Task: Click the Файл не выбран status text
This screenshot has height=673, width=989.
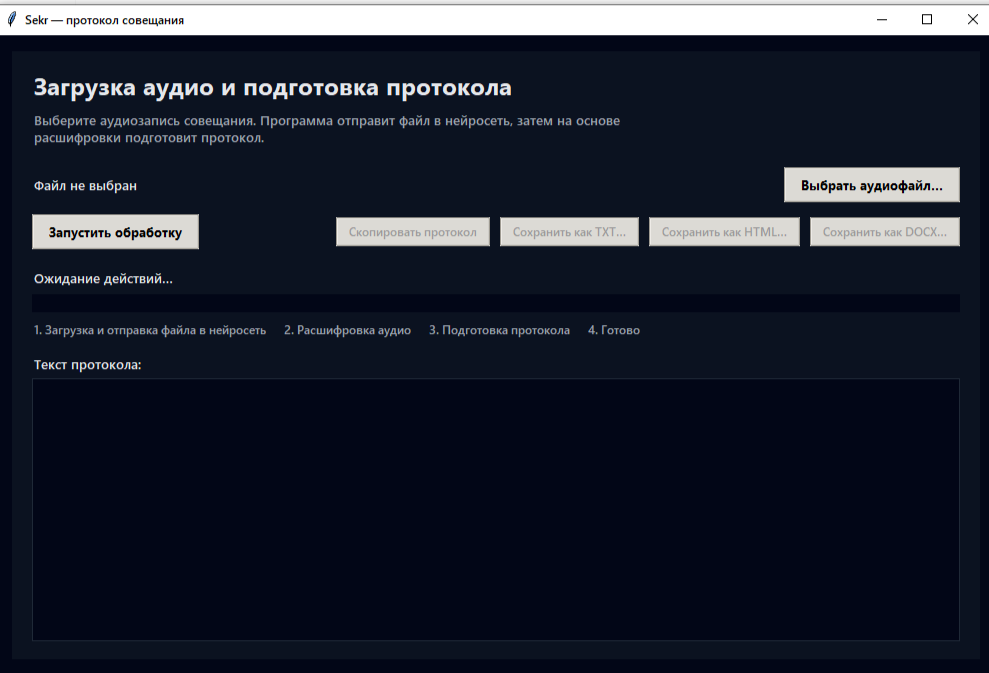Action: (x=86, y=186)
